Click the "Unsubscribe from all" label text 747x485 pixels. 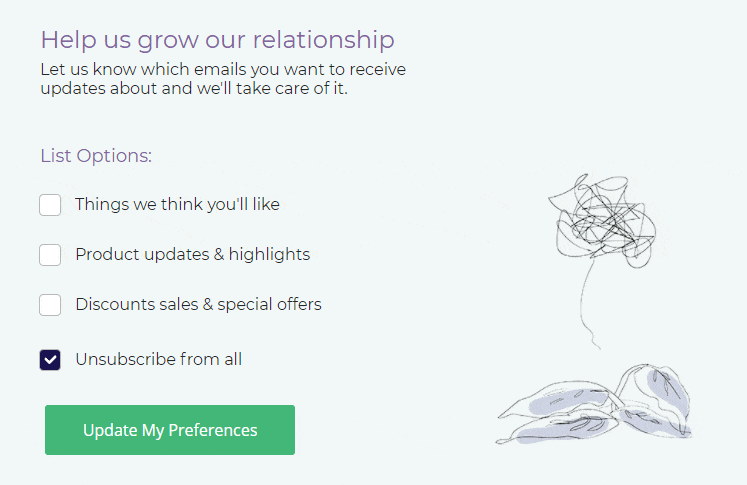158,360
